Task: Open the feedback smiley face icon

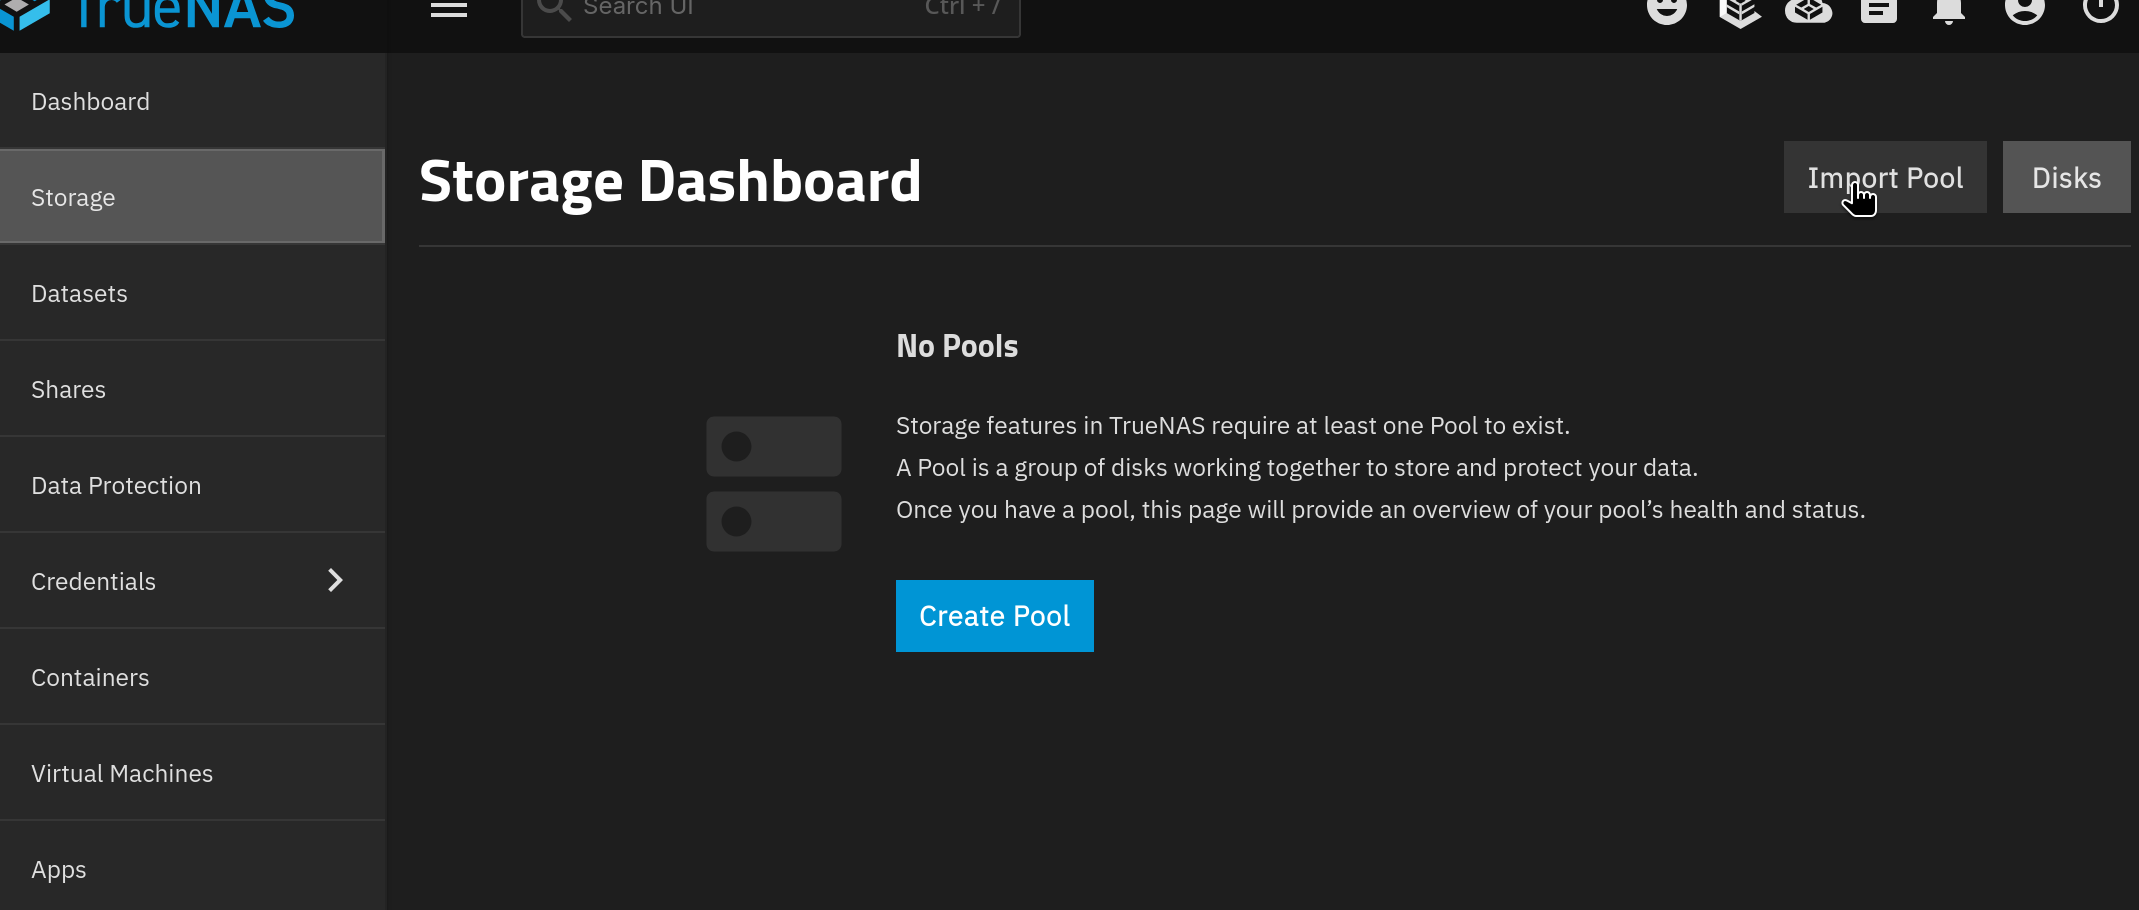Action: tap(1666, 9)
